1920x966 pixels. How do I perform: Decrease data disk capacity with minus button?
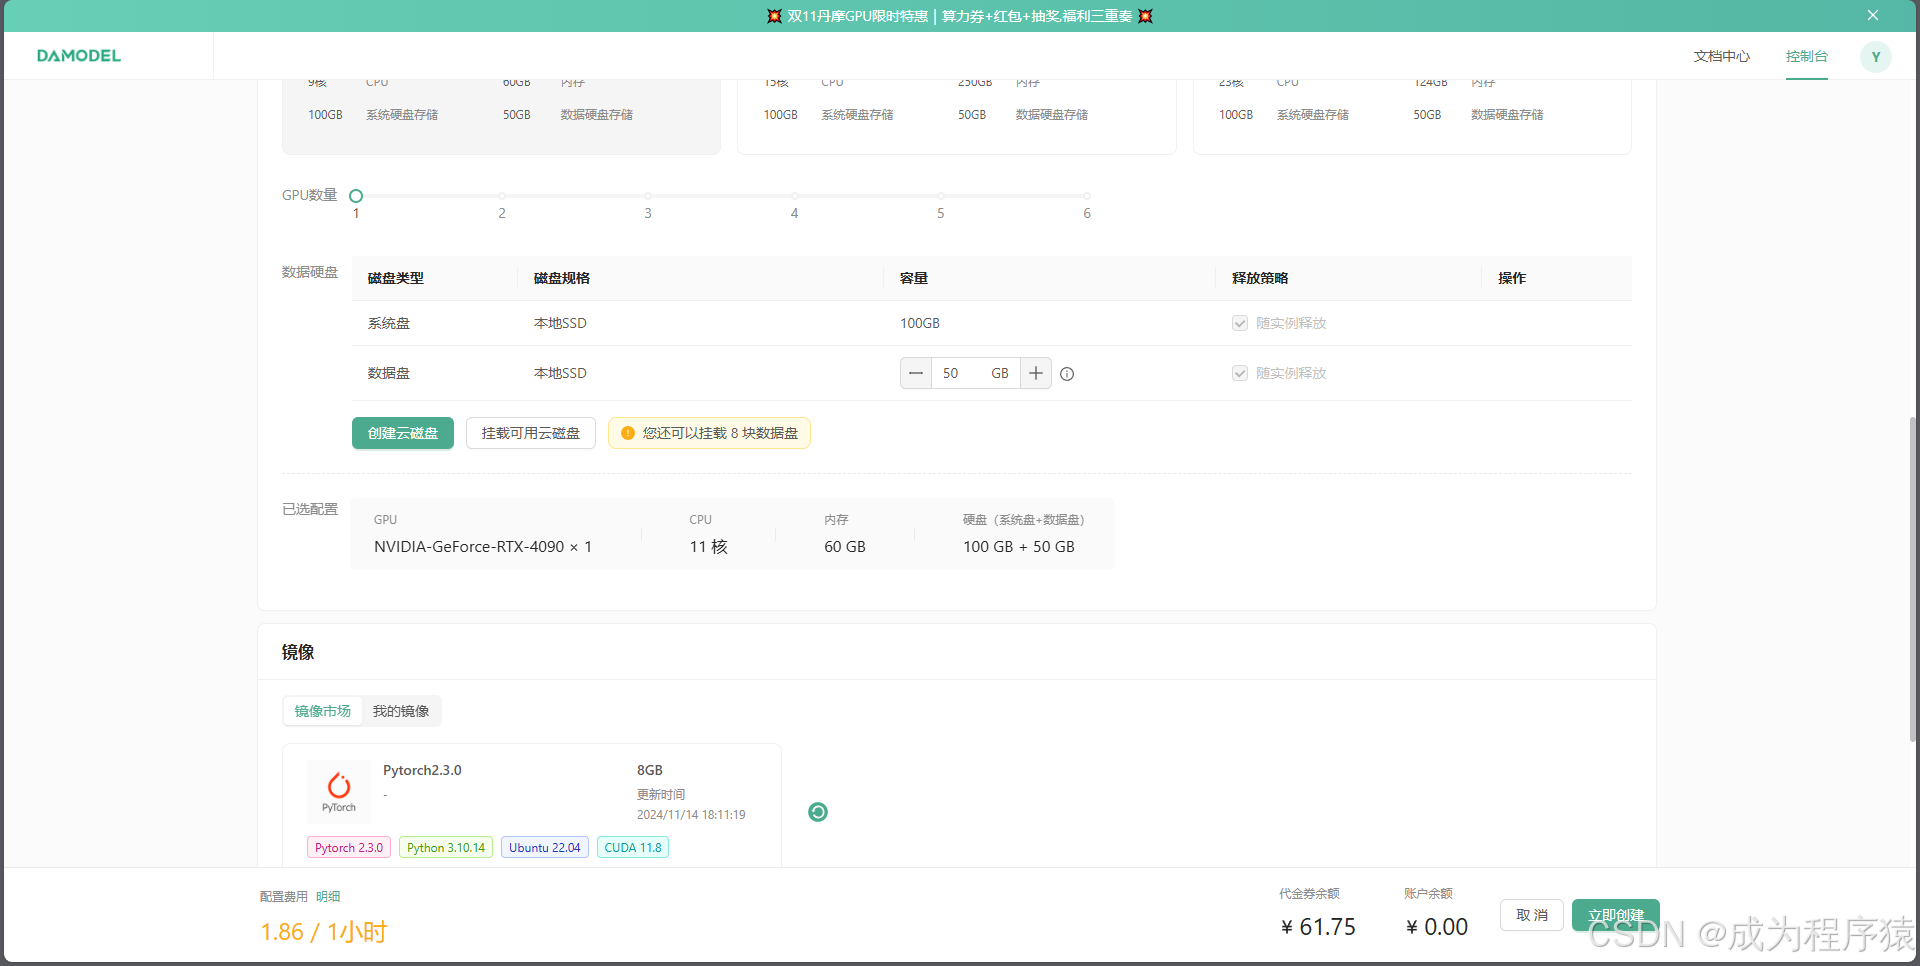tap(916, 373)
